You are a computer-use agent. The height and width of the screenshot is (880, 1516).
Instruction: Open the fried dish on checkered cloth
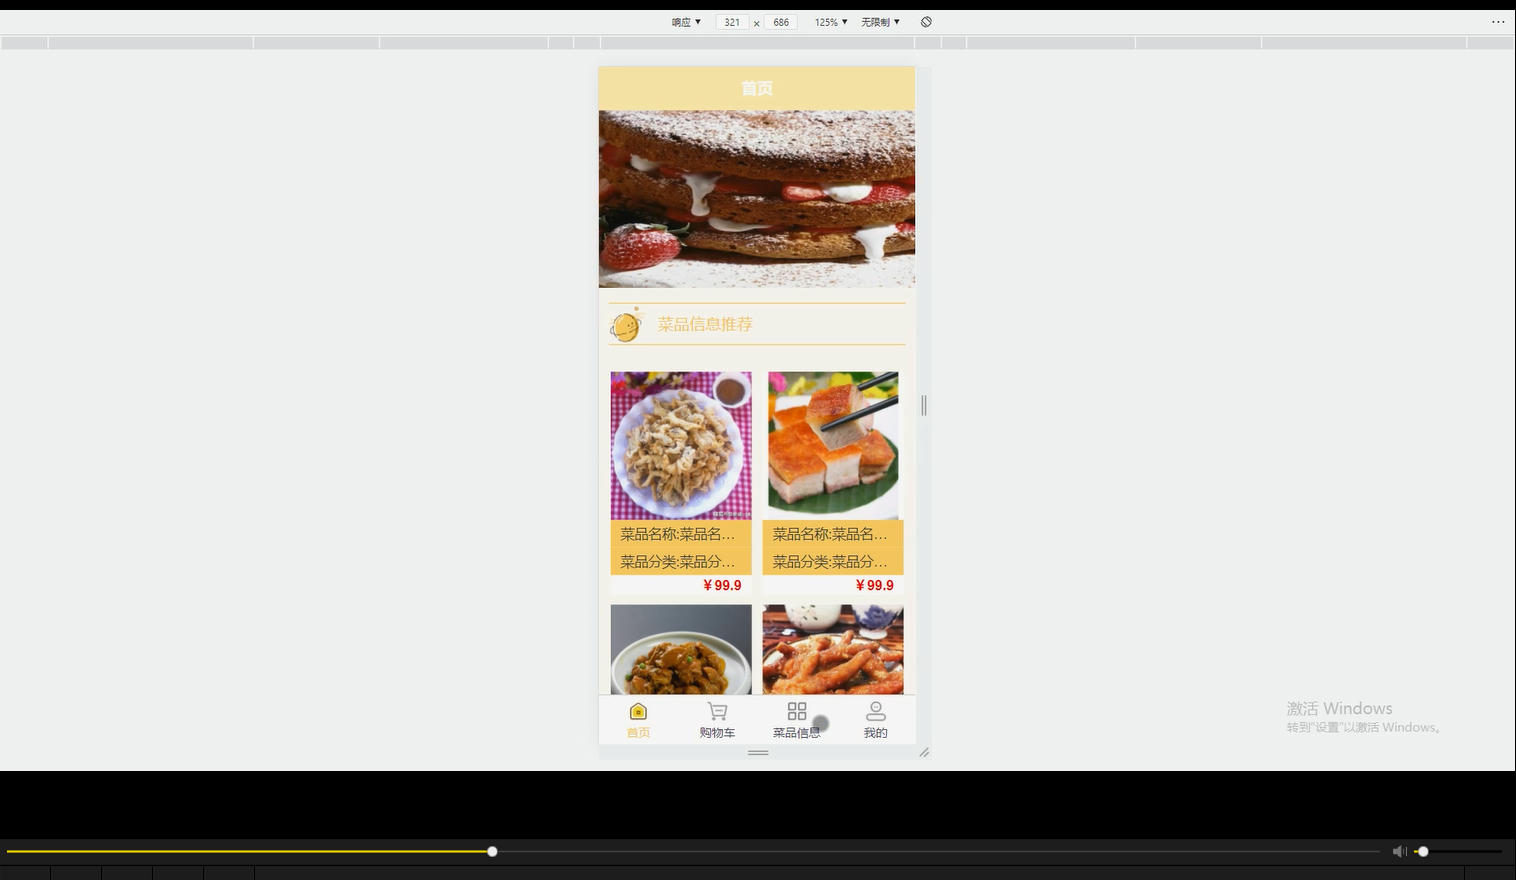pos(681,446)
